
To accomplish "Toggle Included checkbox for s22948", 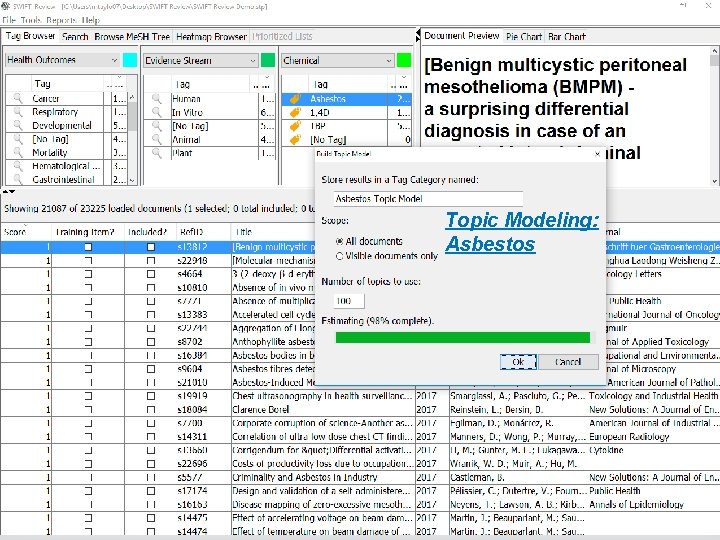I will tap(151, 260).
